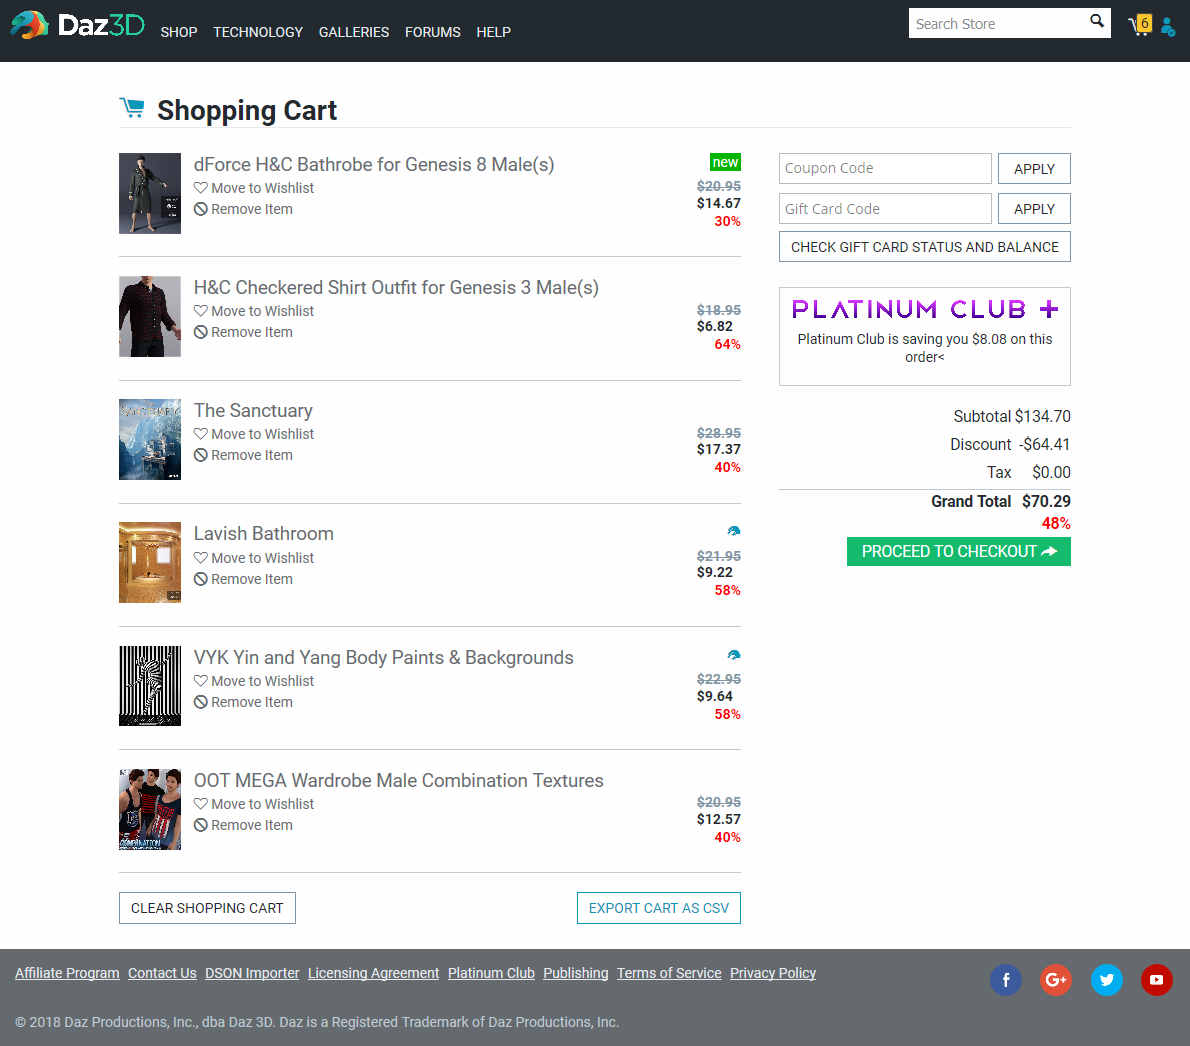This screenshot has height=1046, width=1190.
Task: Go to the FORUMS section
Action: [x=432, y=32]
